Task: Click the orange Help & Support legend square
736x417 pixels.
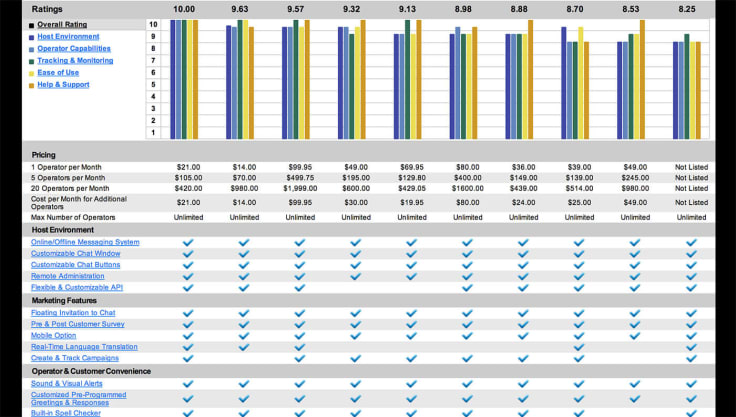Action: pos(31,85)
